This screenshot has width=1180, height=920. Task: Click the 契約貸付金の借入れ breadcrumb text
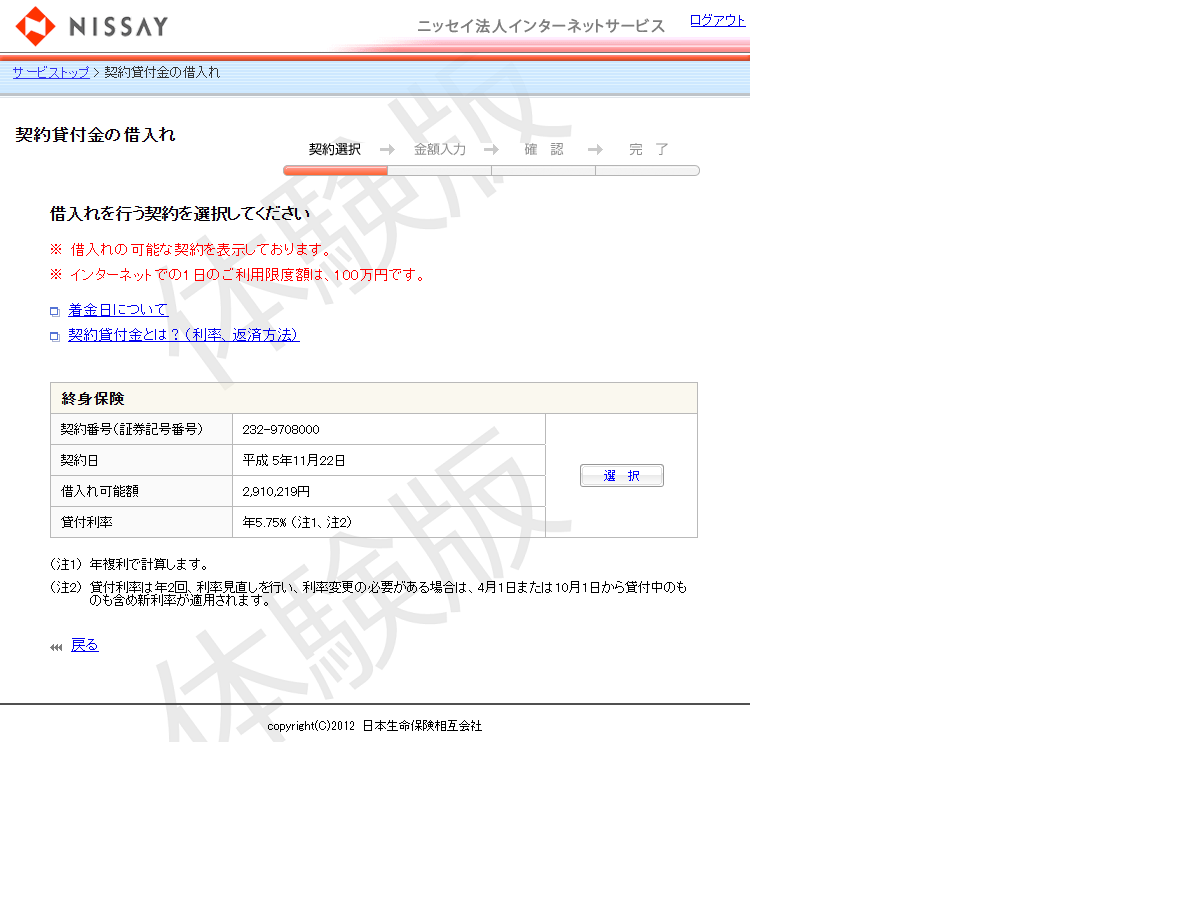pyautogui.click(x=162, y=72)
